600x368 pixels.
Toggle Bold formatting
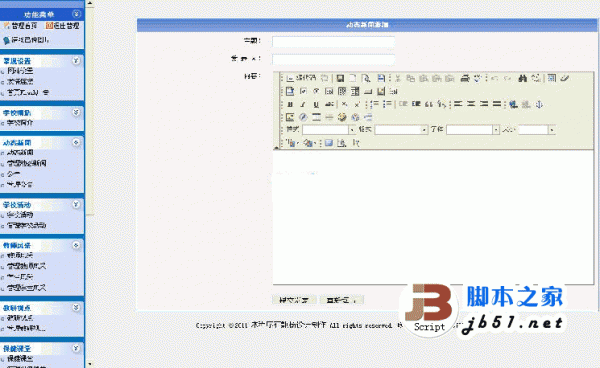(290, 104)
